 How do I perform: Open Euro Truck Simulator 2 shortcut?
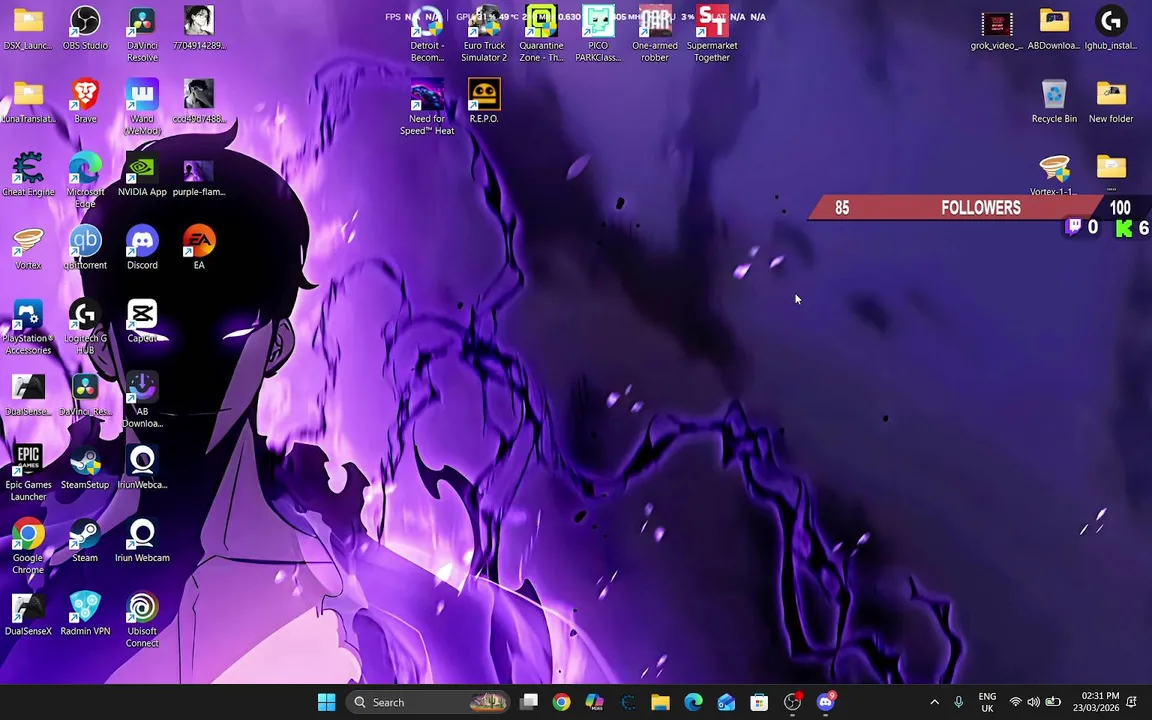484,35
